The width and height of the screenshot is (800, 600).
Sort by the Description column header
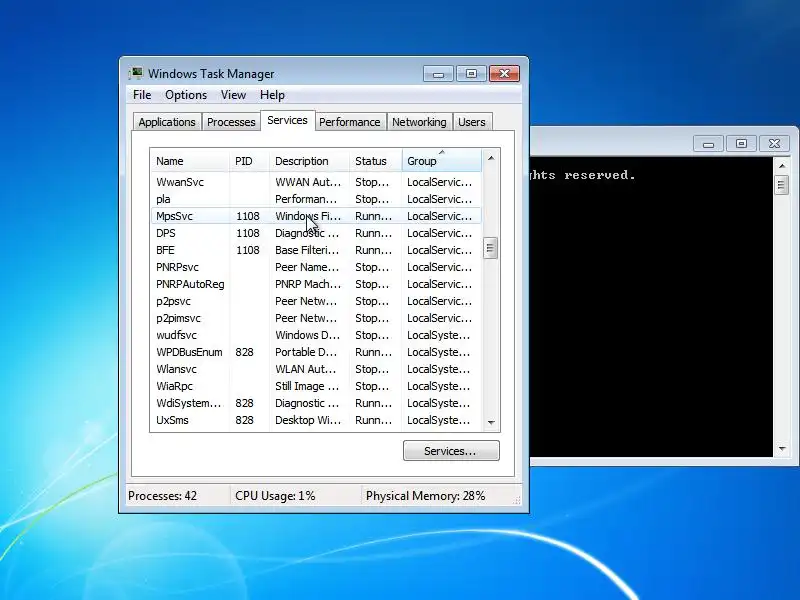[309, 161]
